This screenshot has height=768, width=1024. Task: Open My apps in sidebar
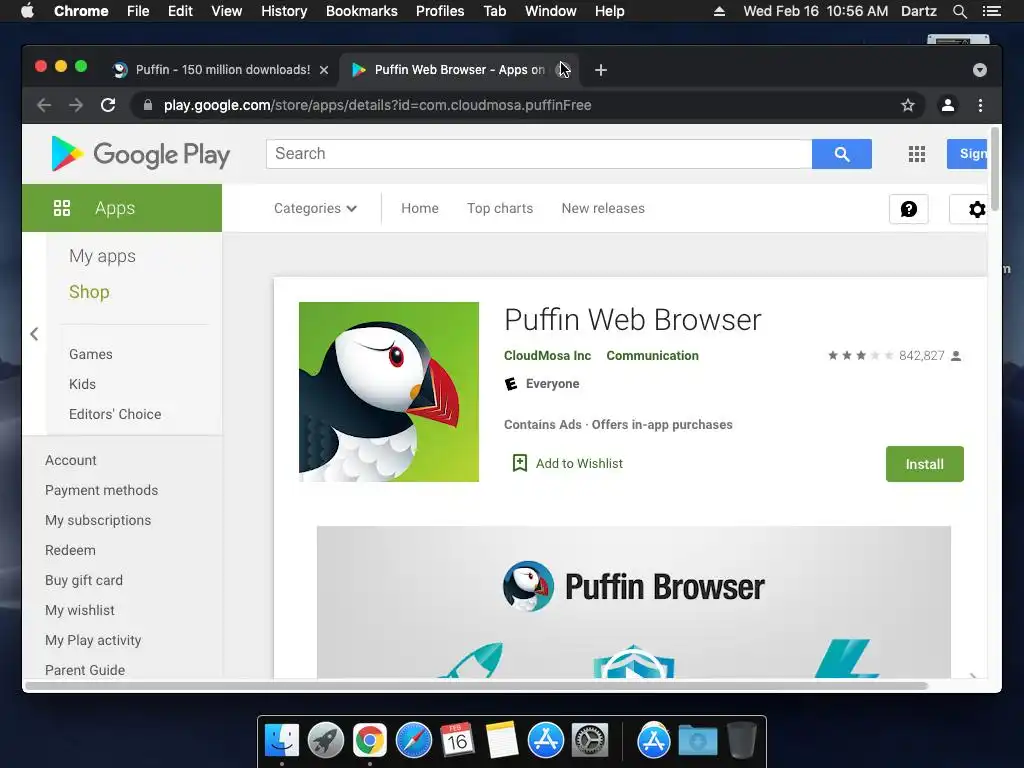pyautogui.click(x=103, y=256)
